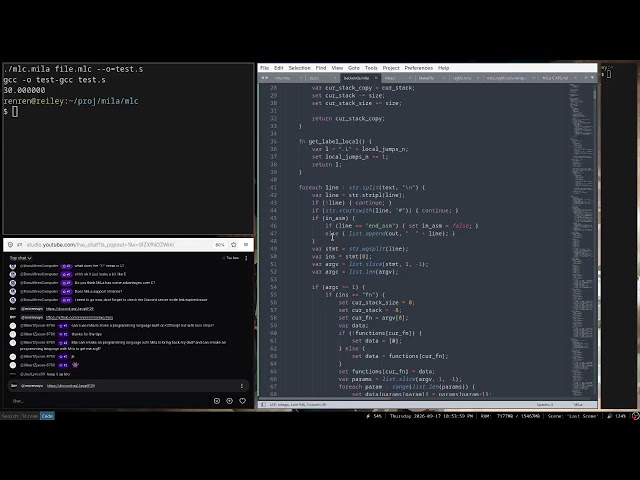Open the Edit menu

[x=279, y=68]
